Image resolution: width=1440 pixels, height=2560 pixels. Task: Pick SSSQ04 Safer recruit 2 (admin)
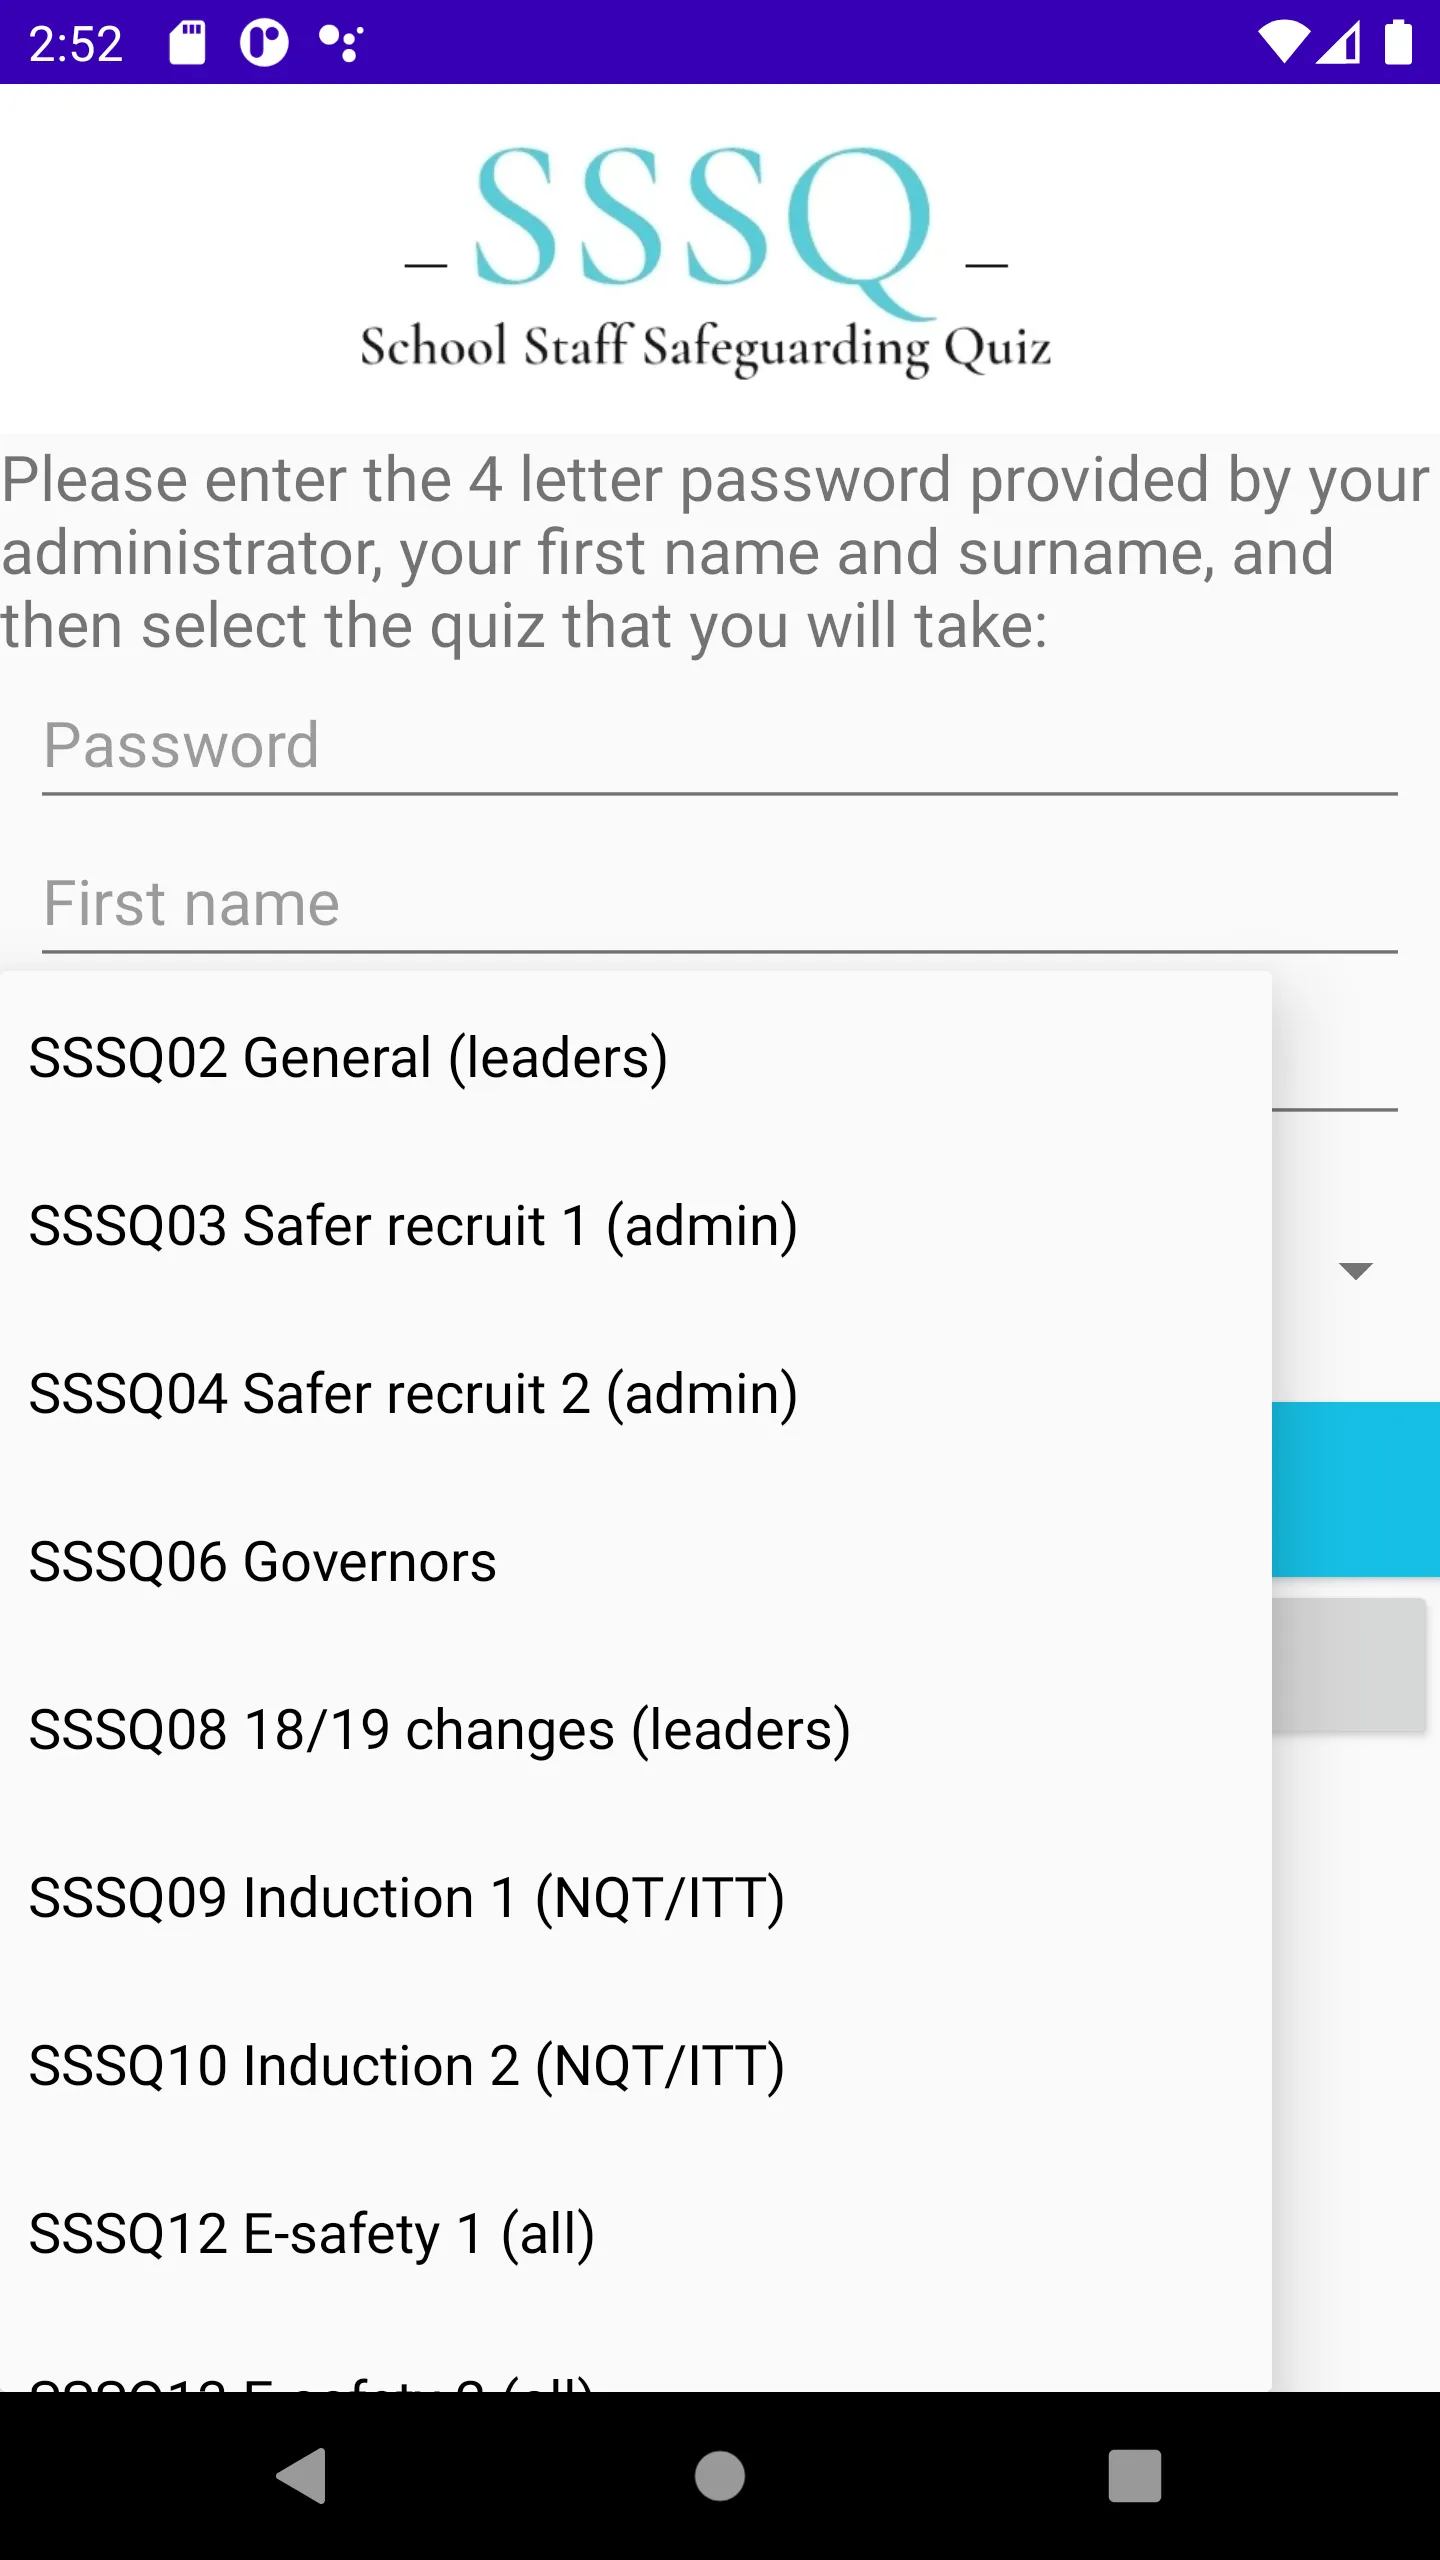636,1394
